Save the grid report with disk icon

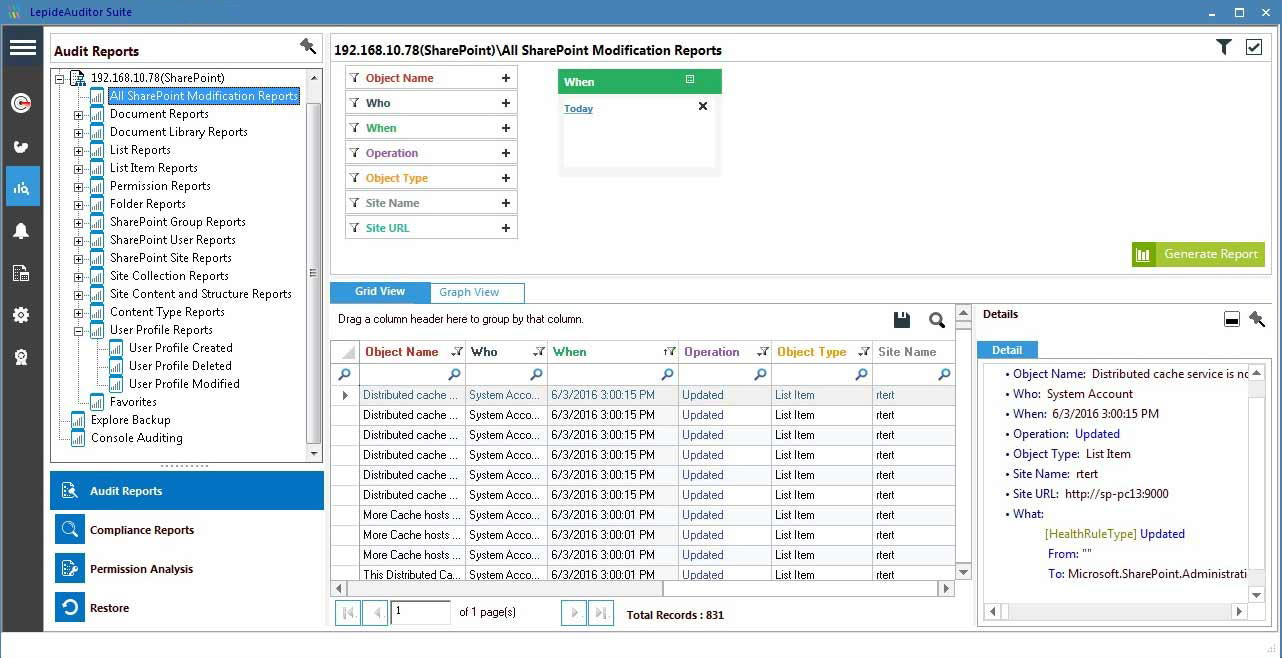click(x=902, y=320)
